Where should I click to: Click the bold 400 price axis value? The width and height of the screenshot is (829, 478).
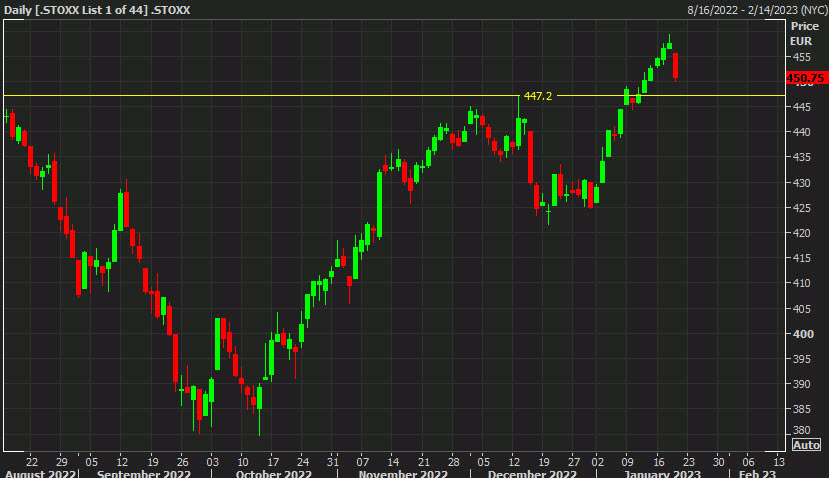803,334
